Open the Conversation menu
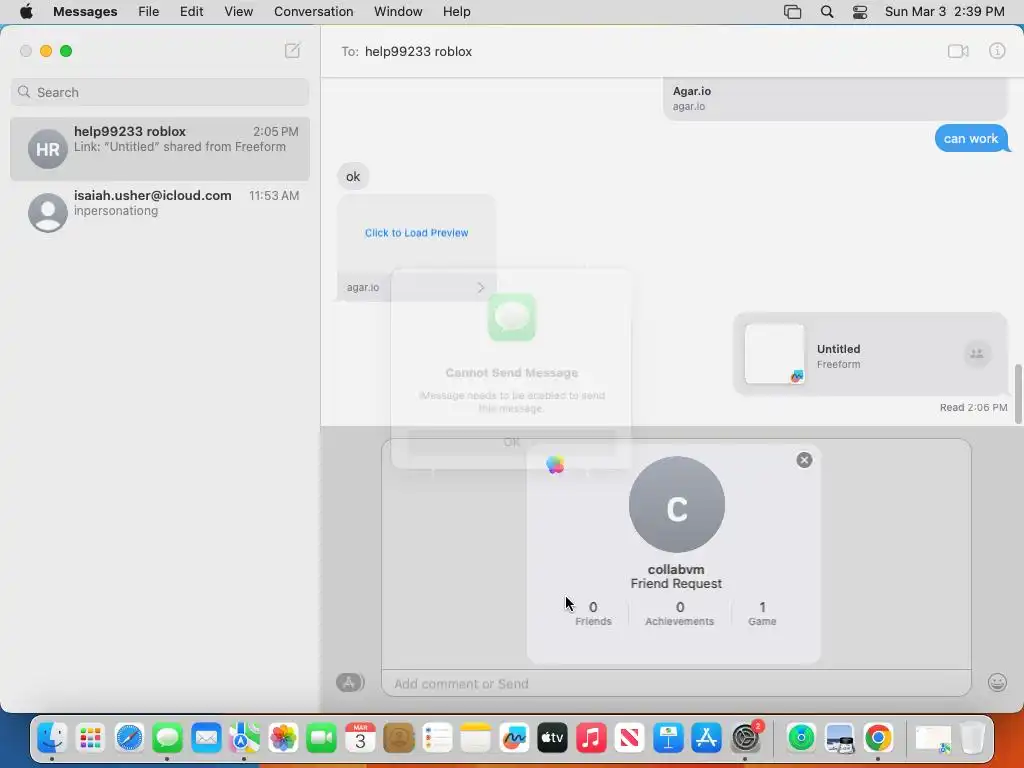The image size is (1024, 768). click(313, 12)
